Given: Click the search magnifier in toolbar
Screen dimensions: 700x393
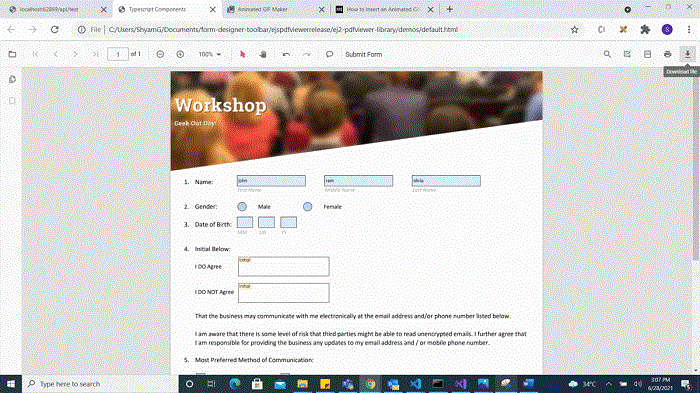Looking at the screenshot, I should tap(607, 54).
